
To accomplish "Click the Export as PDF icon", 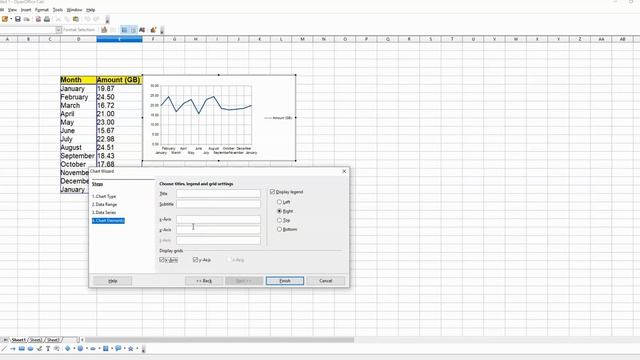I will click(x=38, y=19).
